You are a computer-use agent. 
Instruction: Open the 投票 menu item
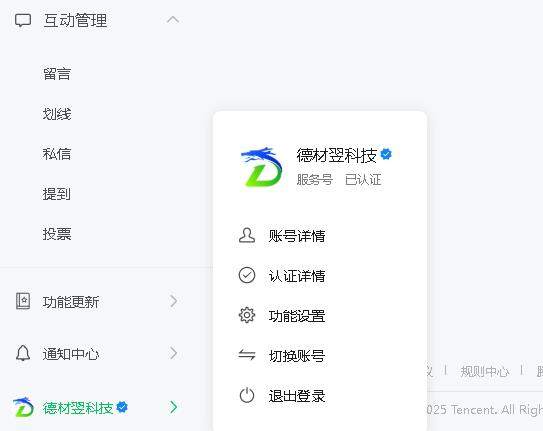point(57,234)
